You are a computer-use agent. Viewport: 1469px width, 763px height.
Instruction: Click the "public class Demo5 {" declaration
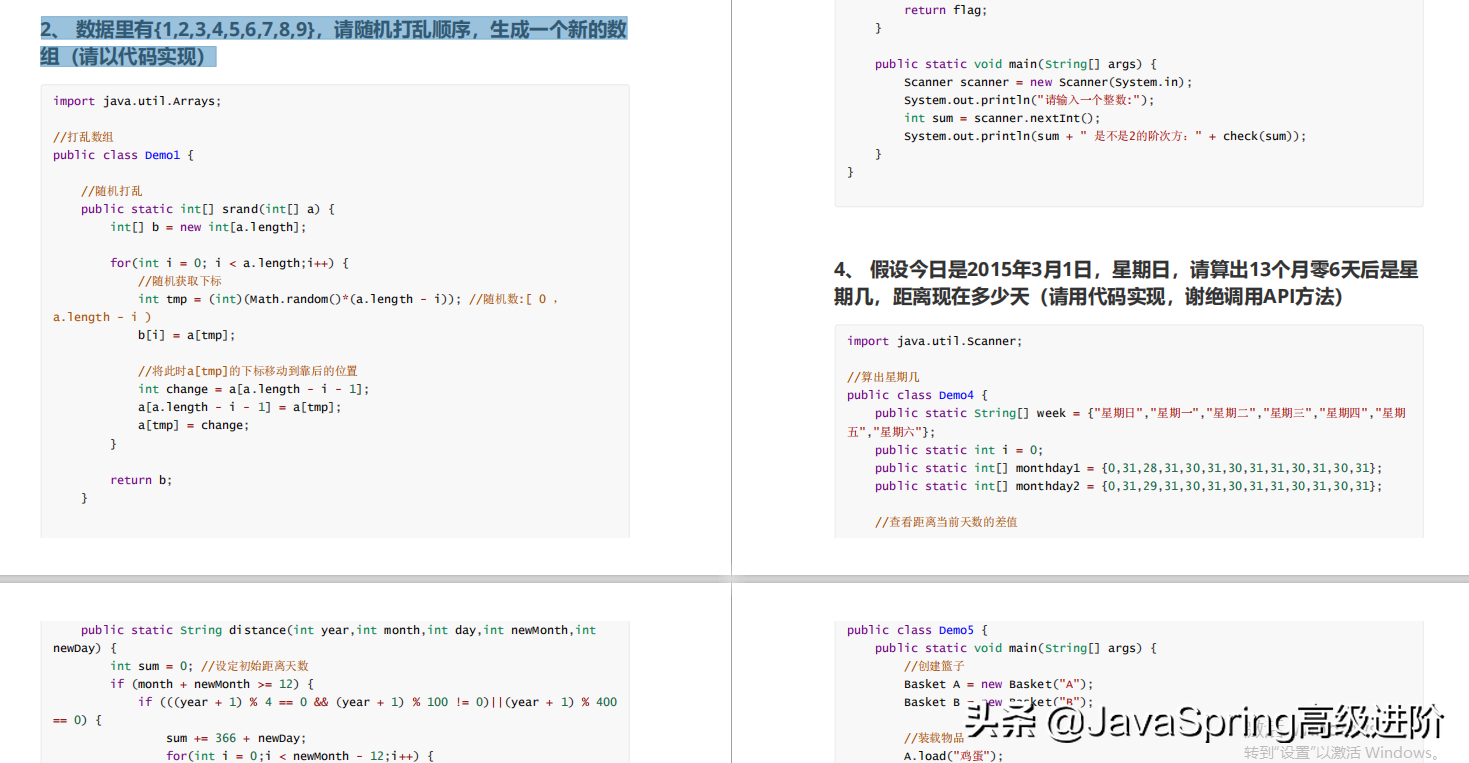pyautogui.click(x=917, y=630)
